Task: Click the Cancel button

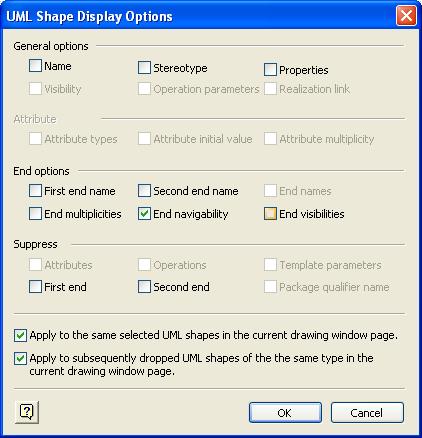Action: 367,413
